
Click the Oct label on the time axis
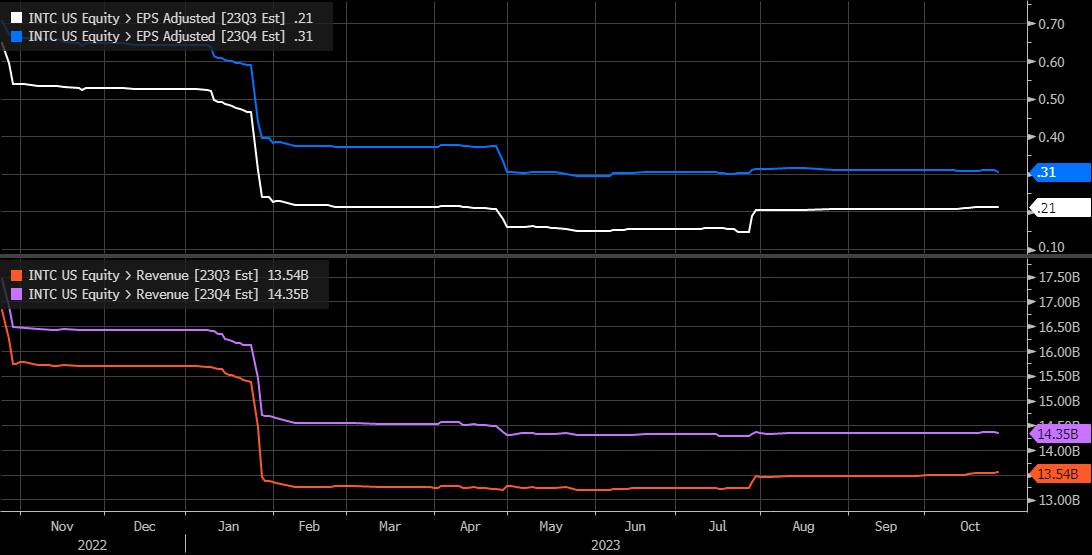pos(970,526)
